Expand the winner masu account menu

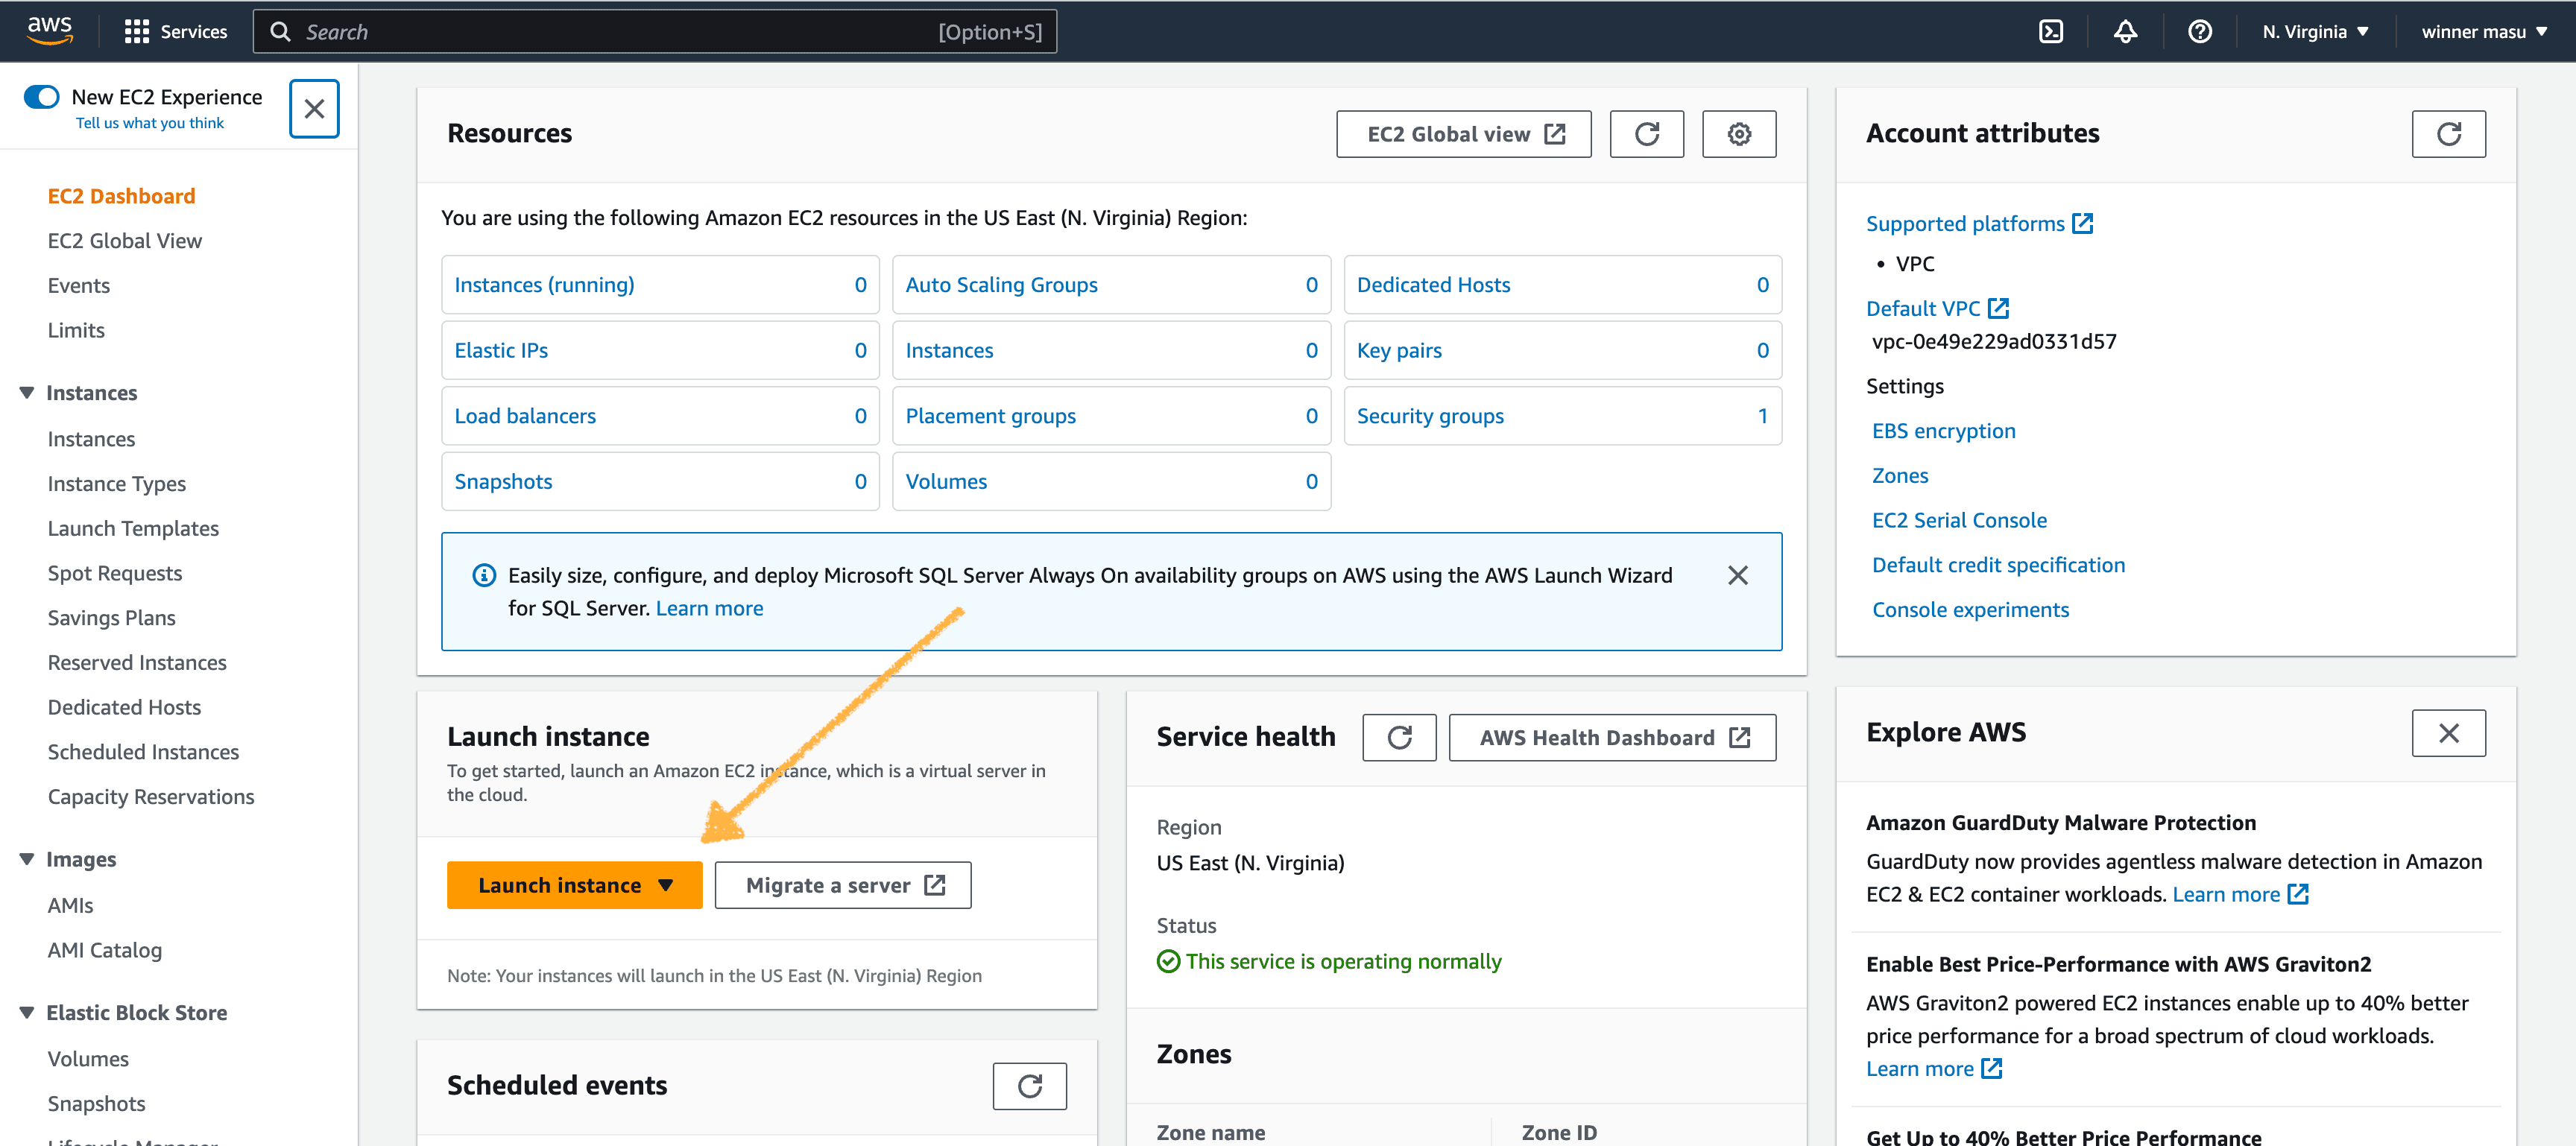(x=2483, y=32)
